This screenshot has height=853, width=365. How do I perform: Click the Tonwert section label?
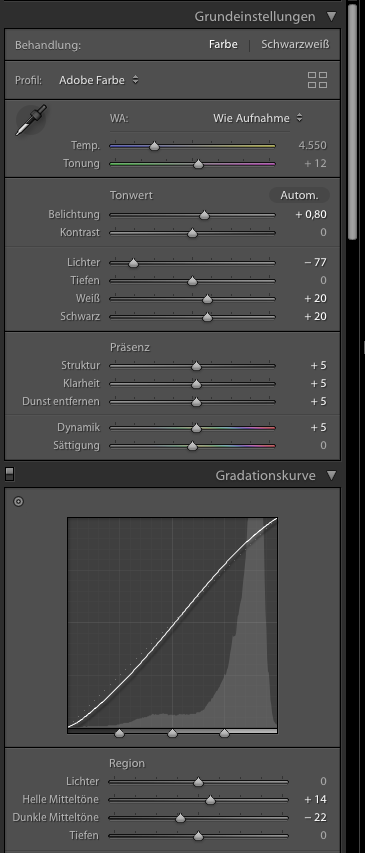point(131,195)
